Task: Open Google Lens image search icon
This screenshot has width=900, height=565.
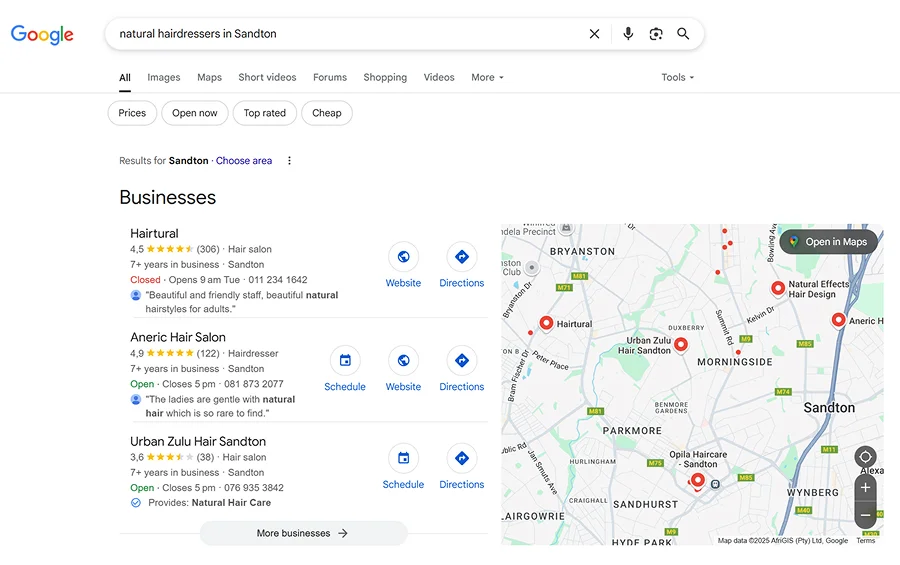Action: point(655,34)
